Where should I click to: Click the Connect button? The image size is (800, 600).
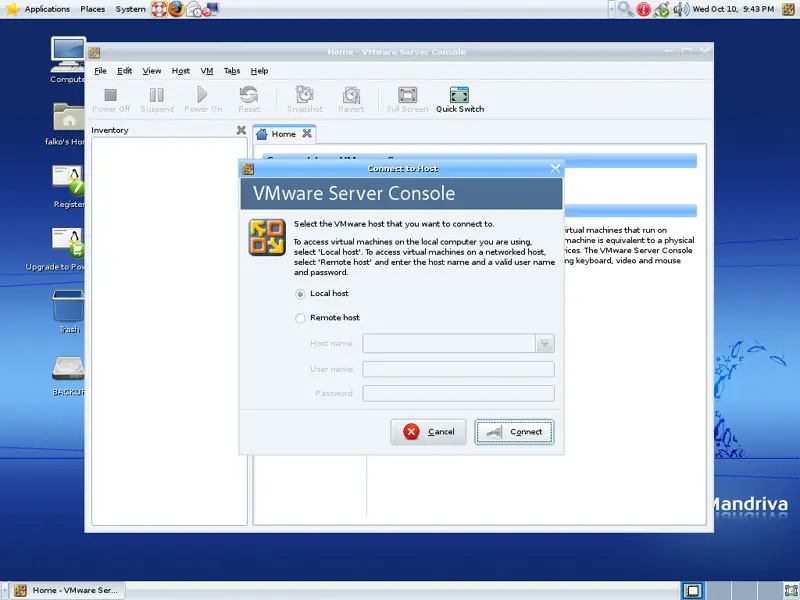coord(514,432)
